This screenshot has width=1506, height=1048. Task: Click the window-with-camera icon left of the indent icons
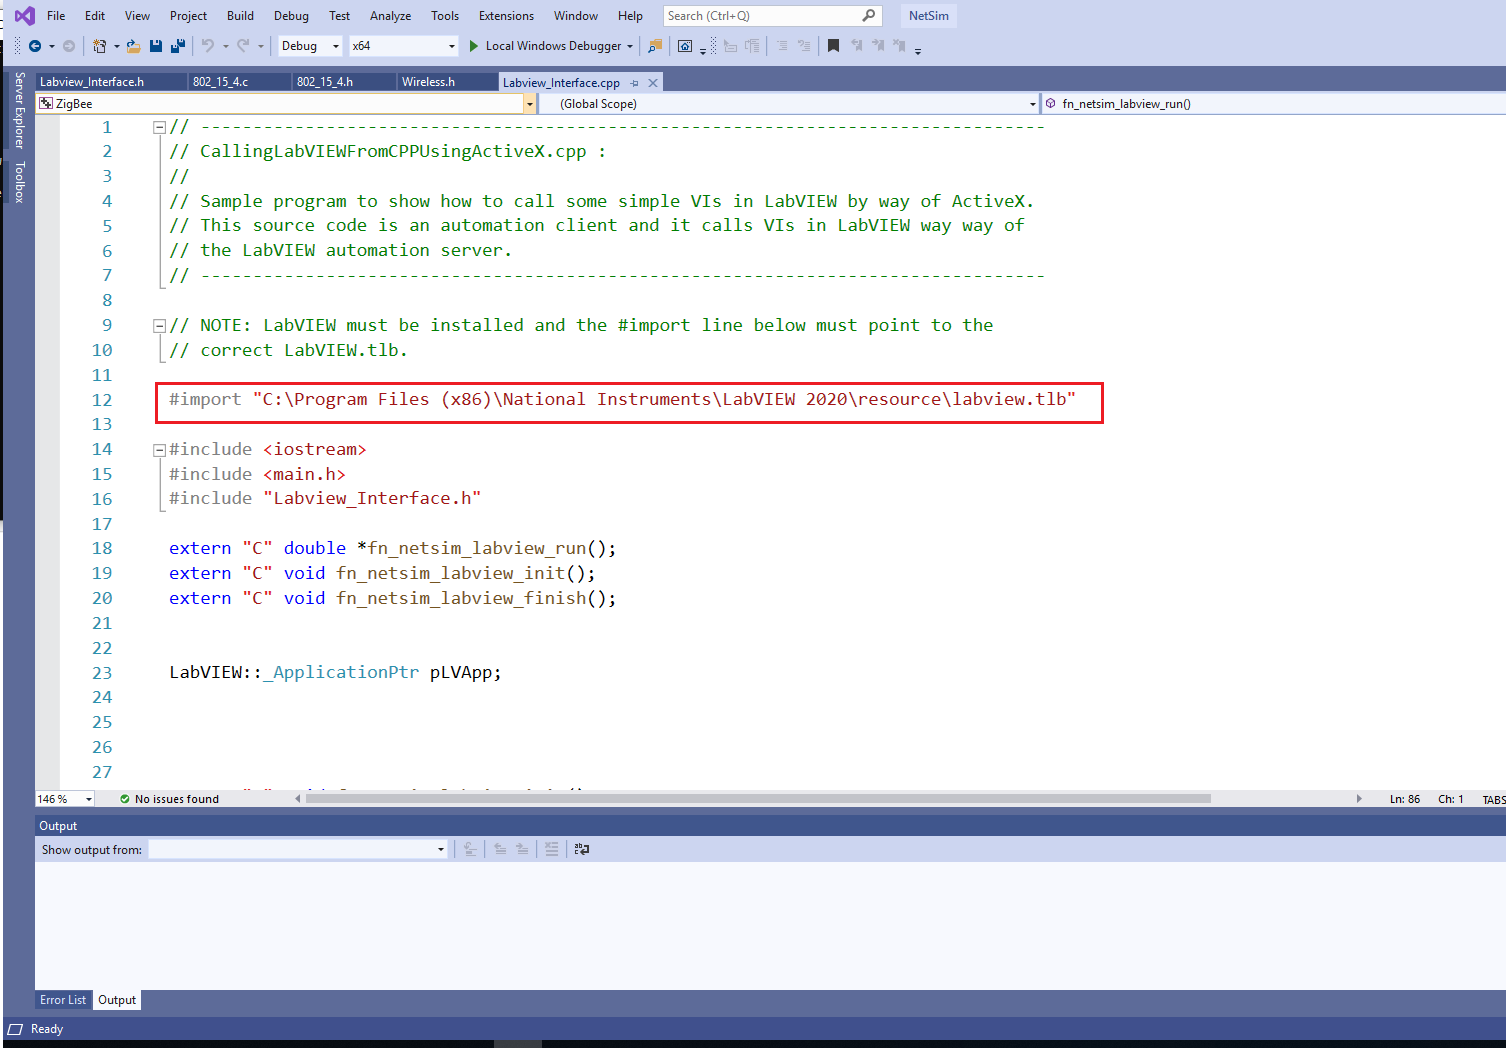[685, 46]
